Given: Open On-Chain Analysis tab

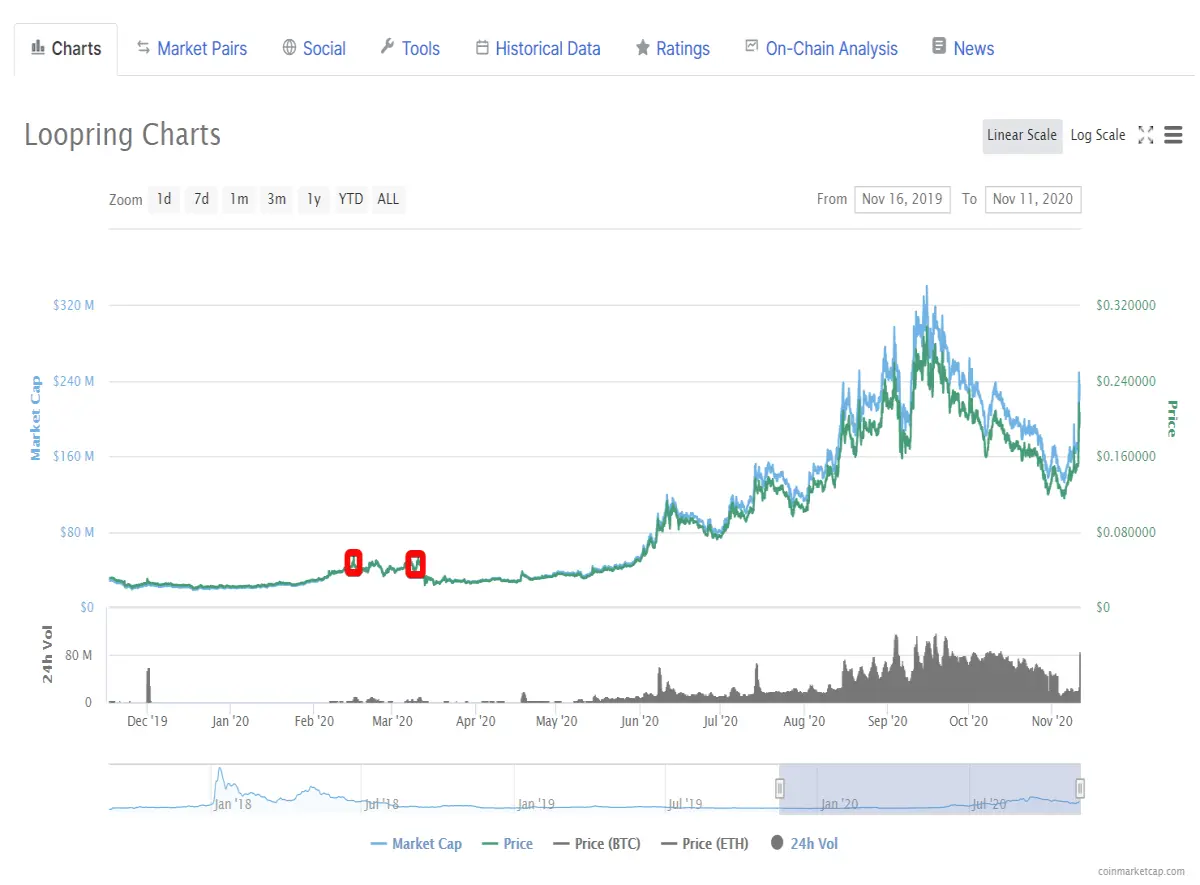Looking at the screenshot, I should (x=821, y=49).
